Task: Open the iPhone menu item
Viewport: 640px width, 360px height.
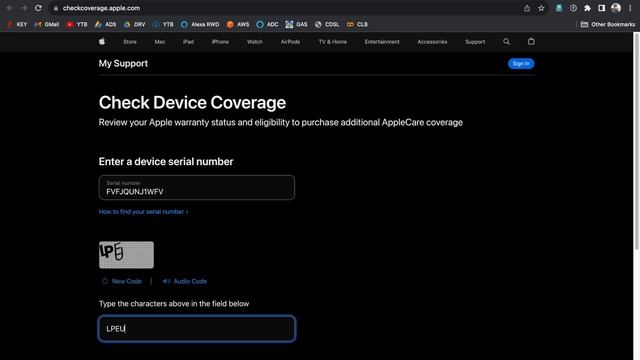Action: click(220, 42)
